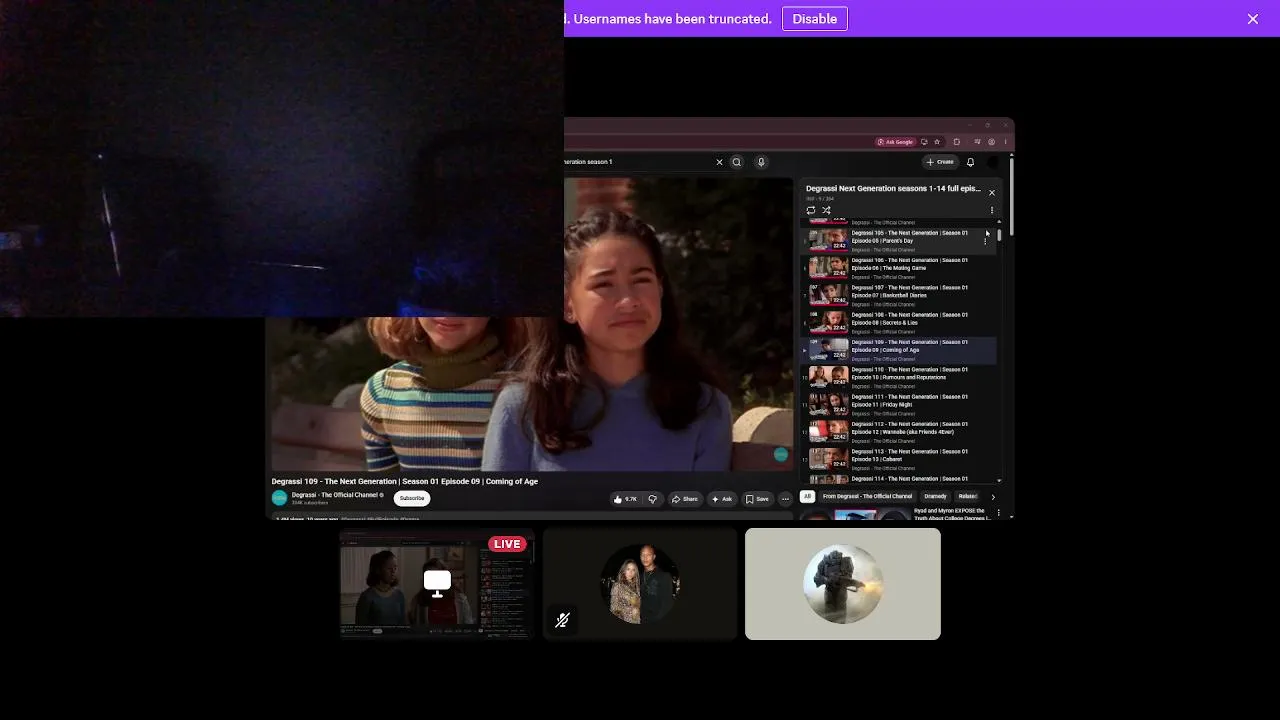
Task: Close the Degrassi playlist panel
Action: coord(992,193)
